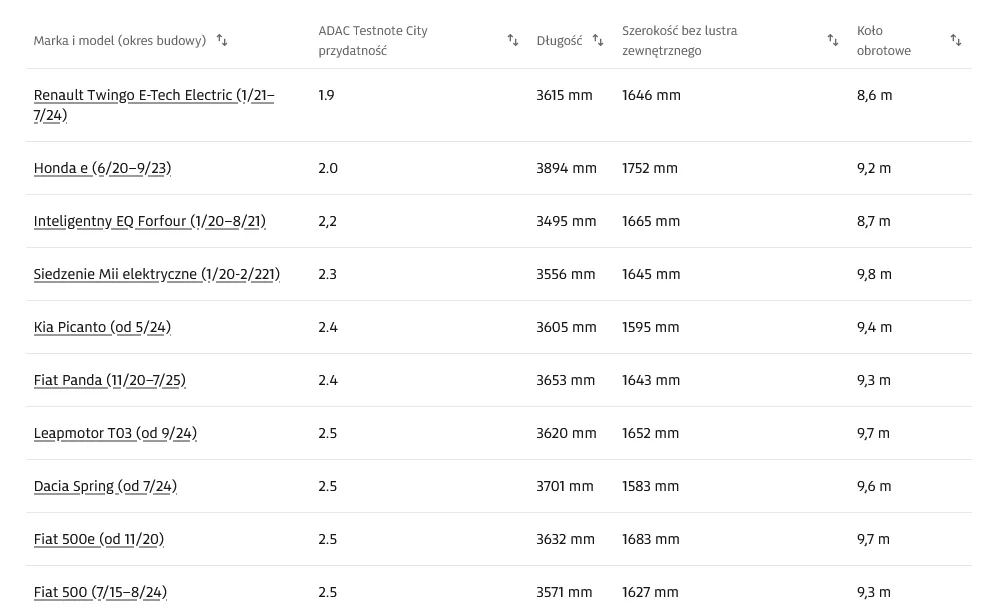Image resolution: width=1000 pixels, height=616 pixels.
Task: Click ADAC Testnote City przydatność header
Action: [x=372, y=41]
